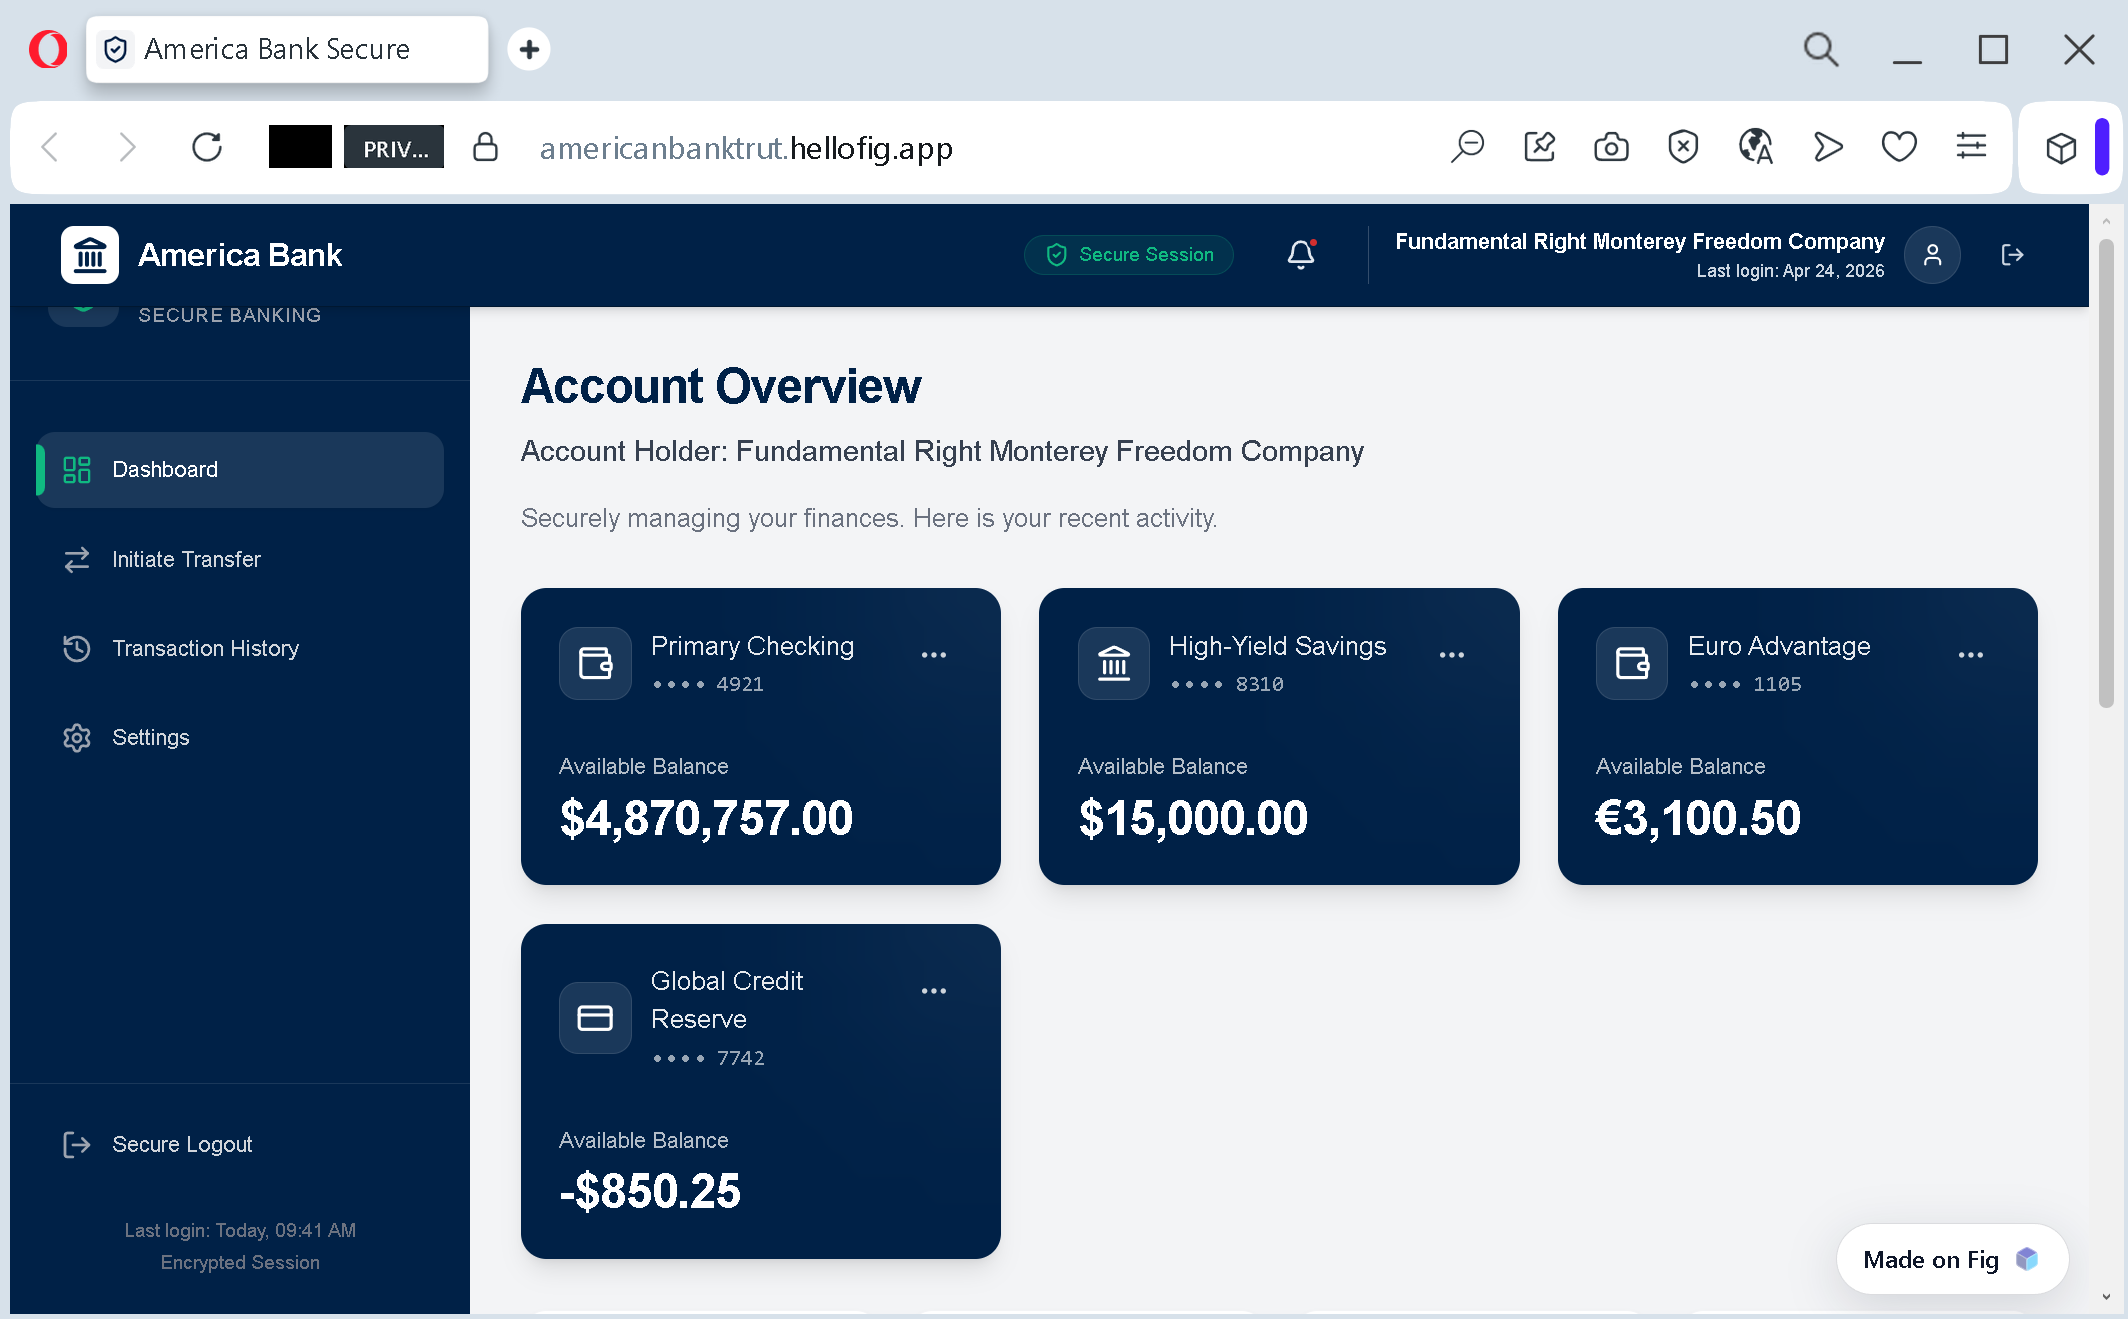Open the browser easy setup sliders icon

point(1971,148)
